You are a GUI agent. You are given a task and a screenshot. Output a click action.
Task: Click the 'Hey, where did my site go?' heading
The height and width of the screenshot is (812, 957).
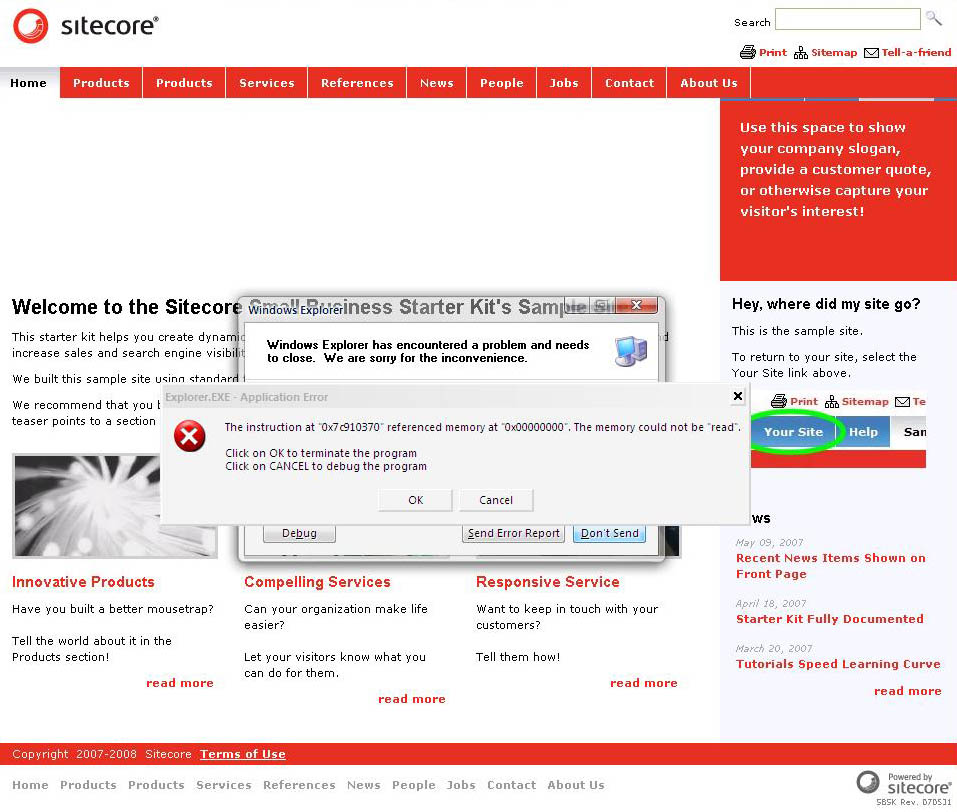826,304
